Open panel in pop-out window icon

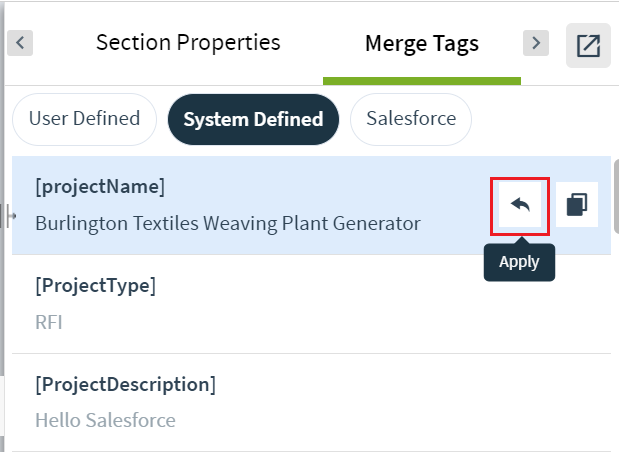pos(588,45)
